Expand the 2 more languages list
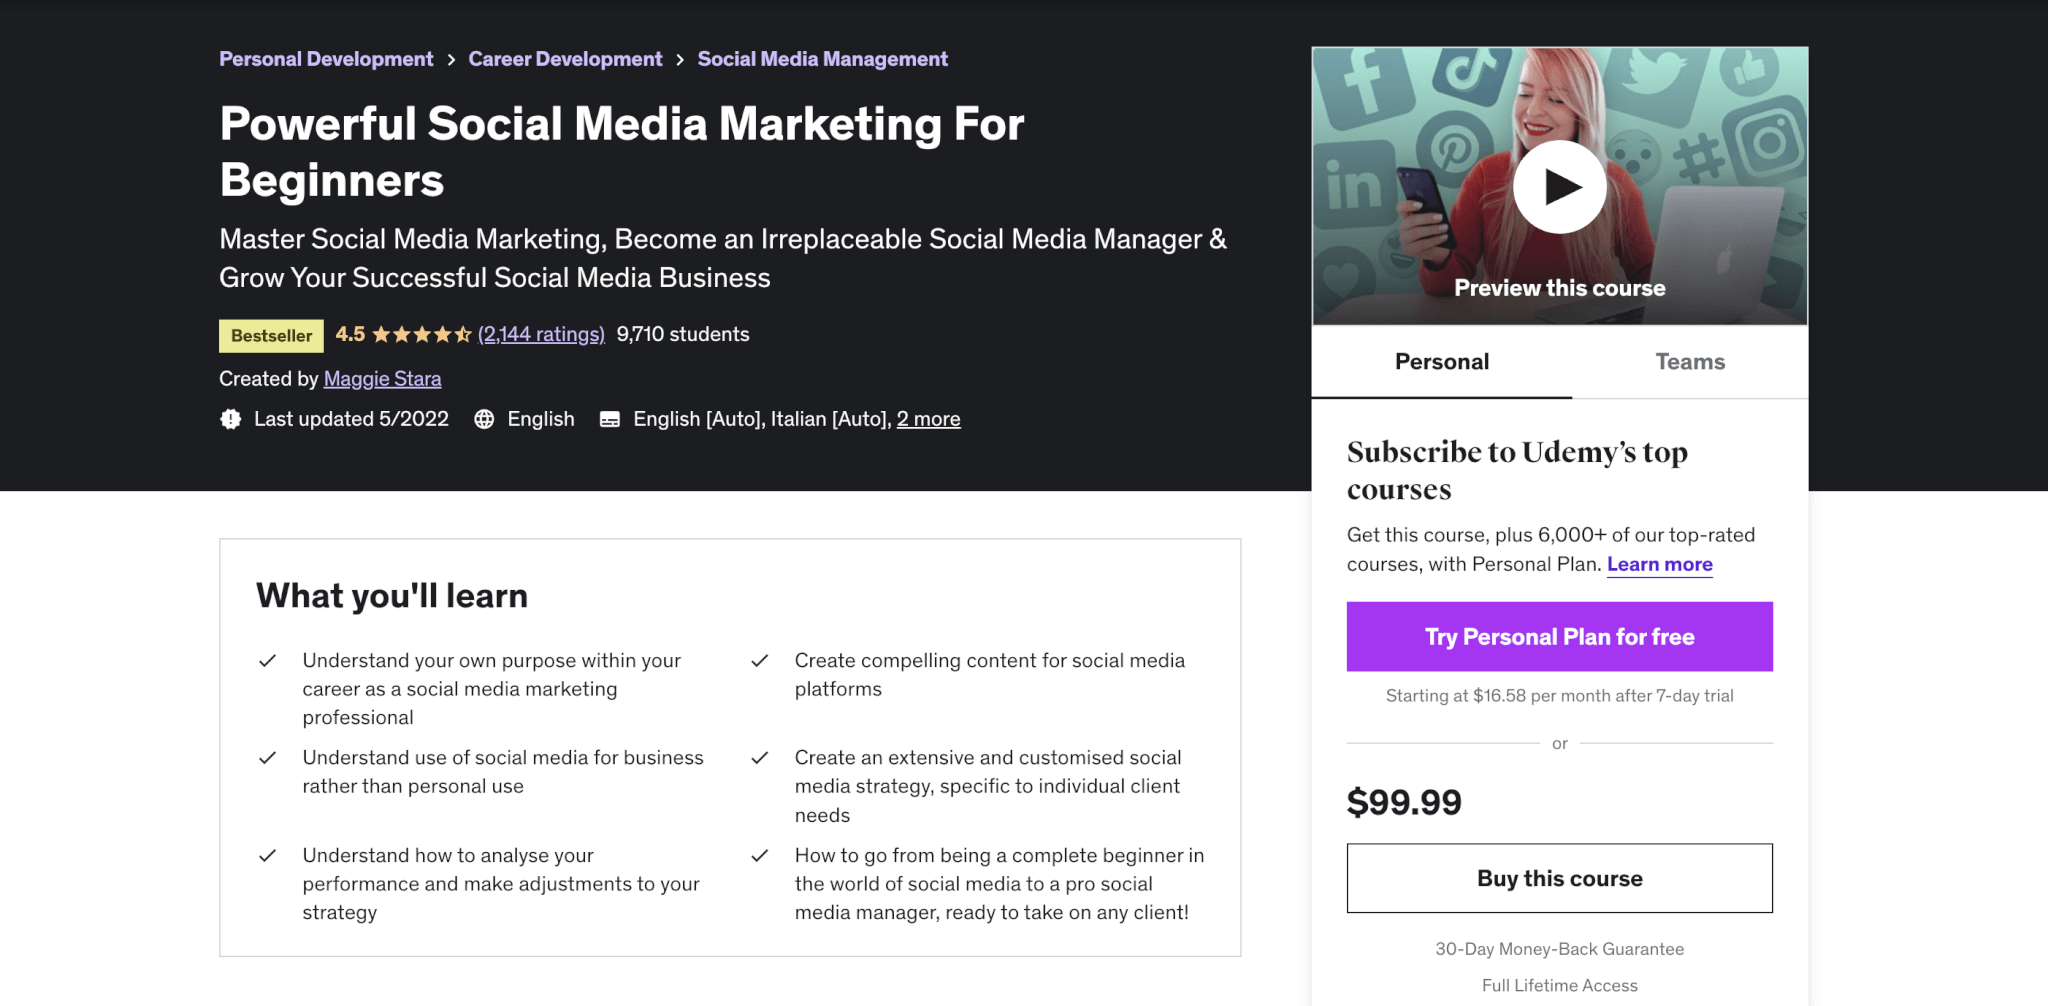2048x1006 pixels. click(x=929, y=419)
